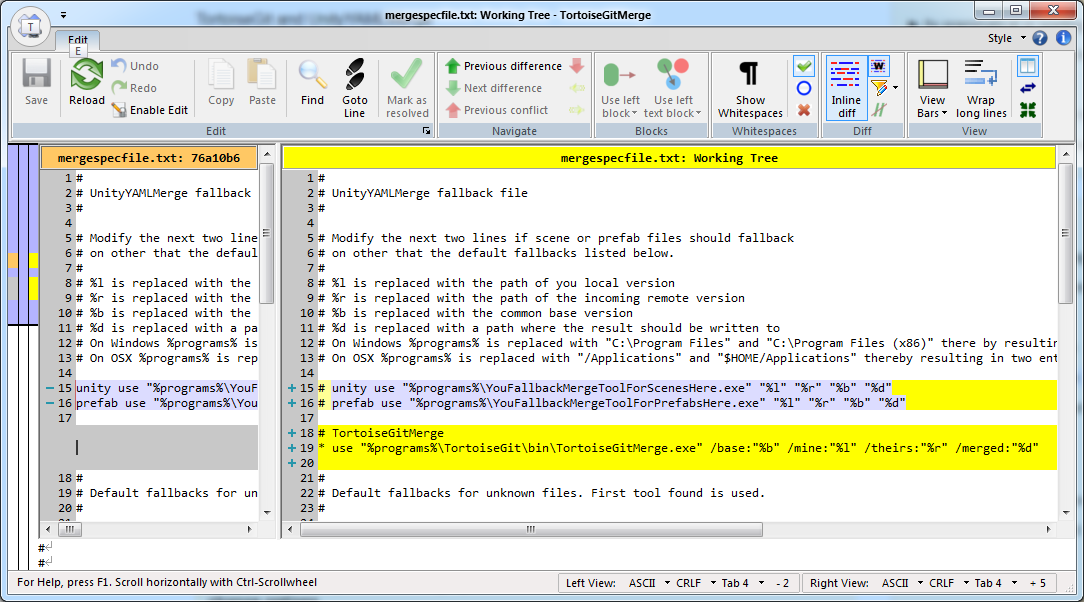Reload the compared files
Image resolution: width=1084 pixels, height=602 pixels.
(x=86, y=82)
